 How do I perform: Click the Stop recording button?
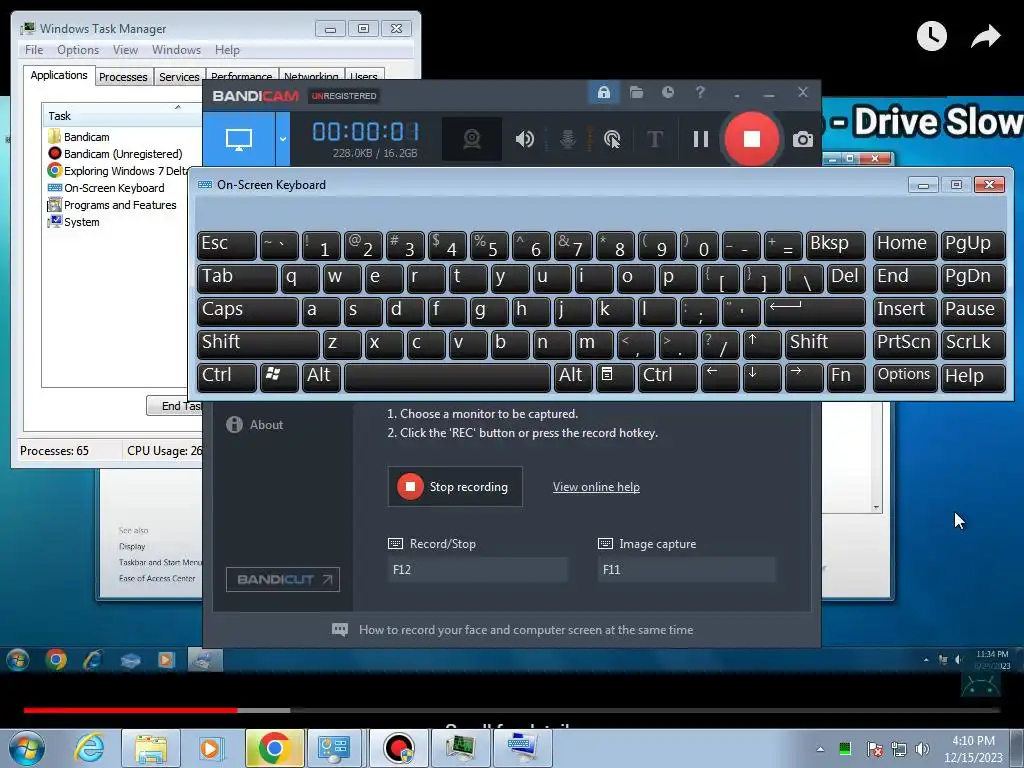point(455,487)
